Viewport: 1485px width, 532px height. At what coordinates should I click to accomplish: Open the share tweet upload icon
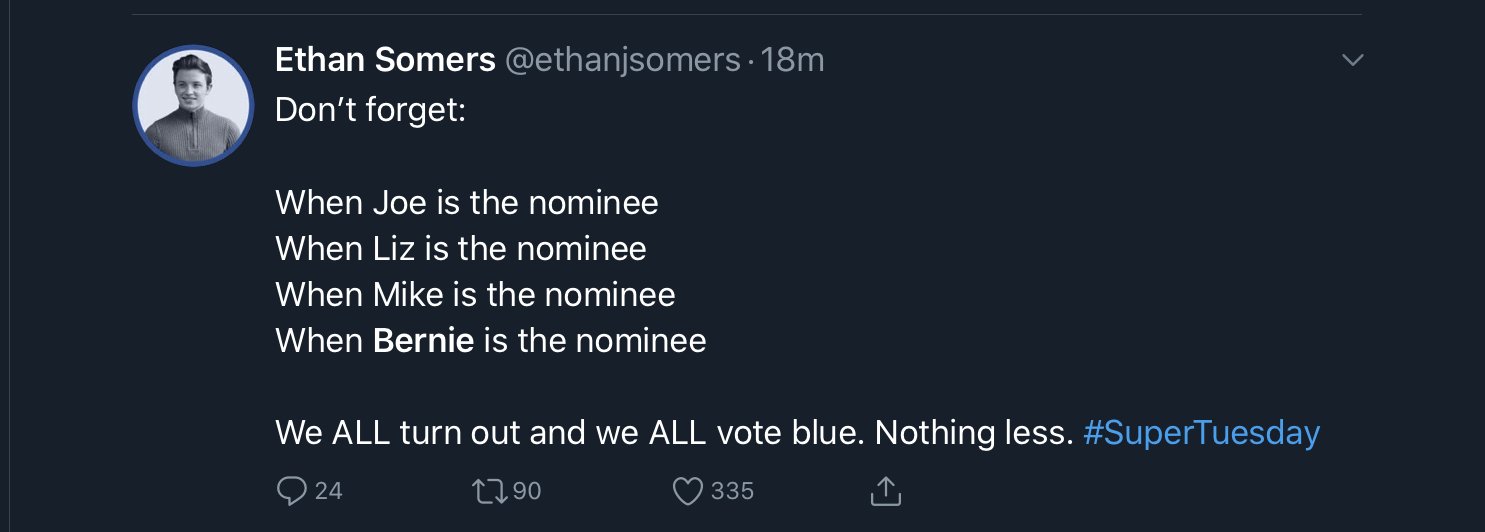click(x=886, y=490)
